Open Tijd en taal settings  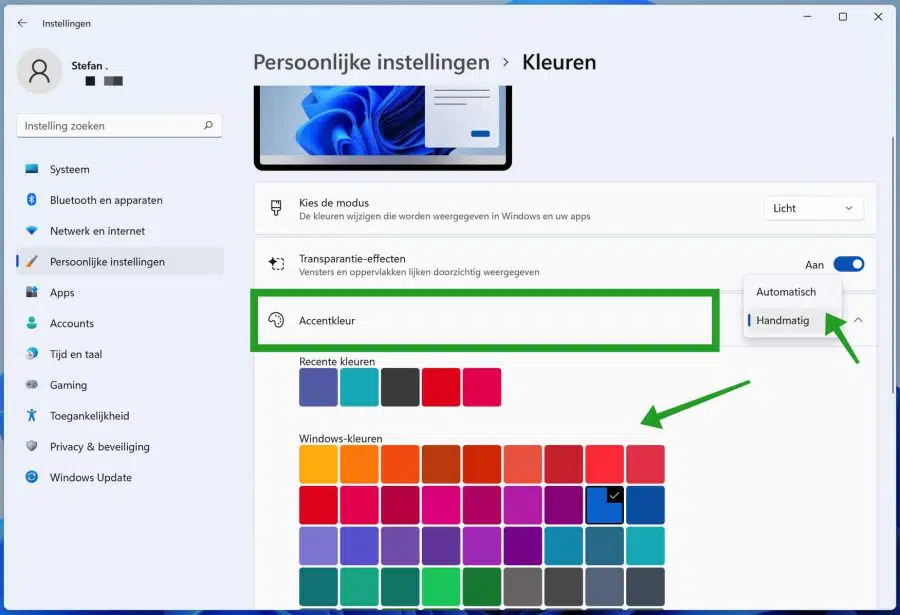coord(119,354)
